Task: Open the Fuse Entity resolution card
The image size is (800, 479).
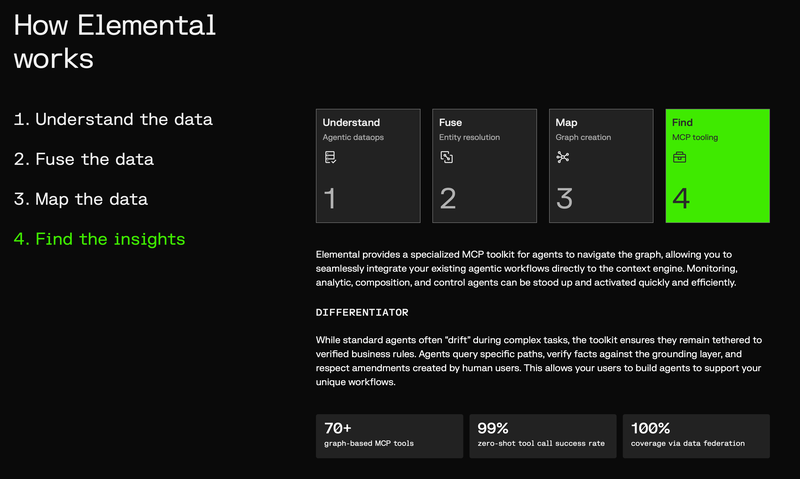Action: tap(485, 166)
